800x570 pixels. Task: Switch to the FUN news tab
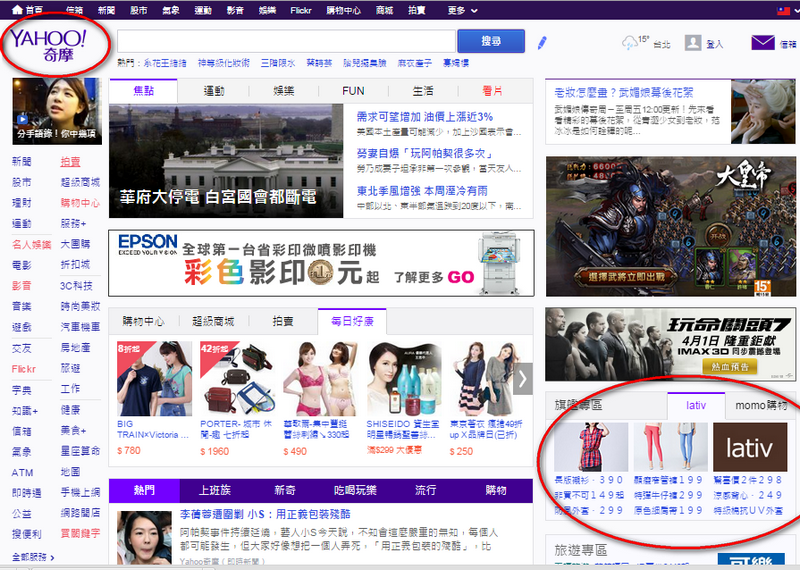(353, 91)
